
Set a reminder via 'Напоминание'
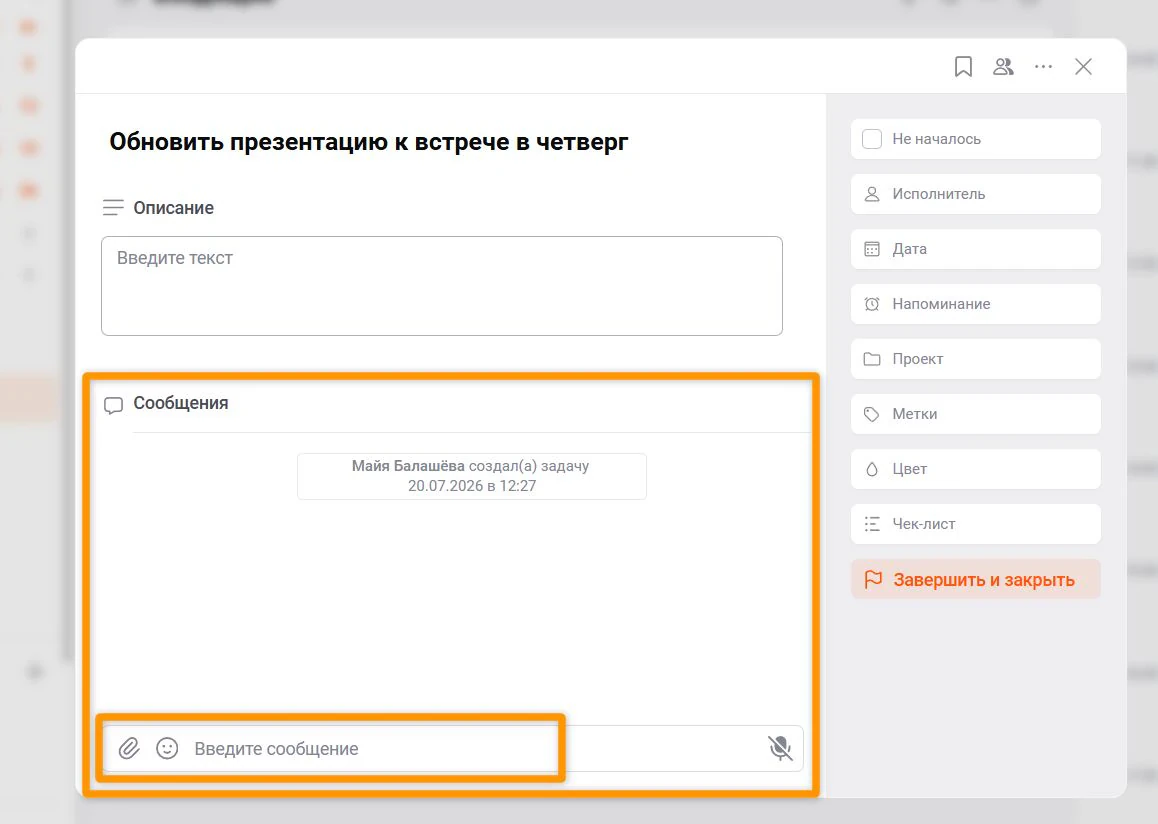(x=976, y=304)
